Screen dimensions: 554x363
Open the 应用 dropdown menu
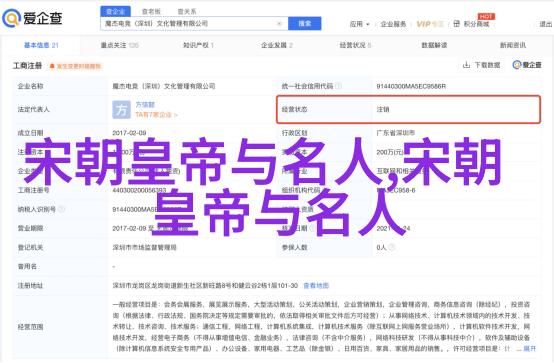[x=359, y=24]
